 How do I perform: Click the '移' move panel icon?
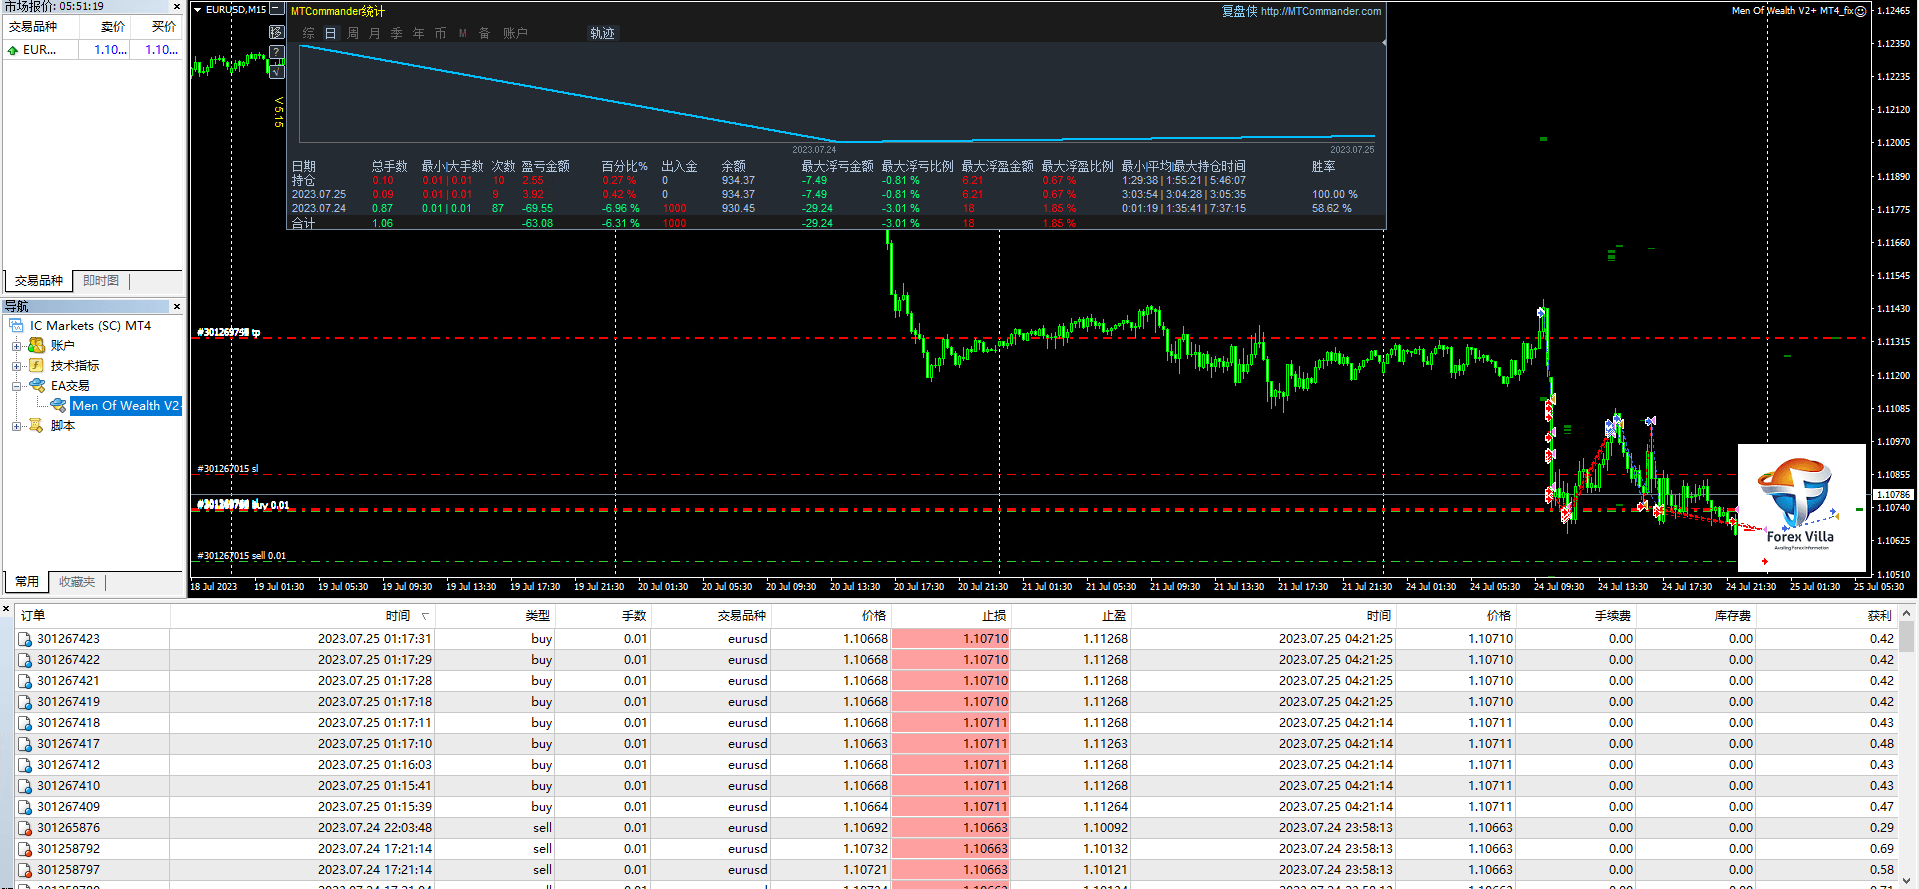click(x=277, y=32)
